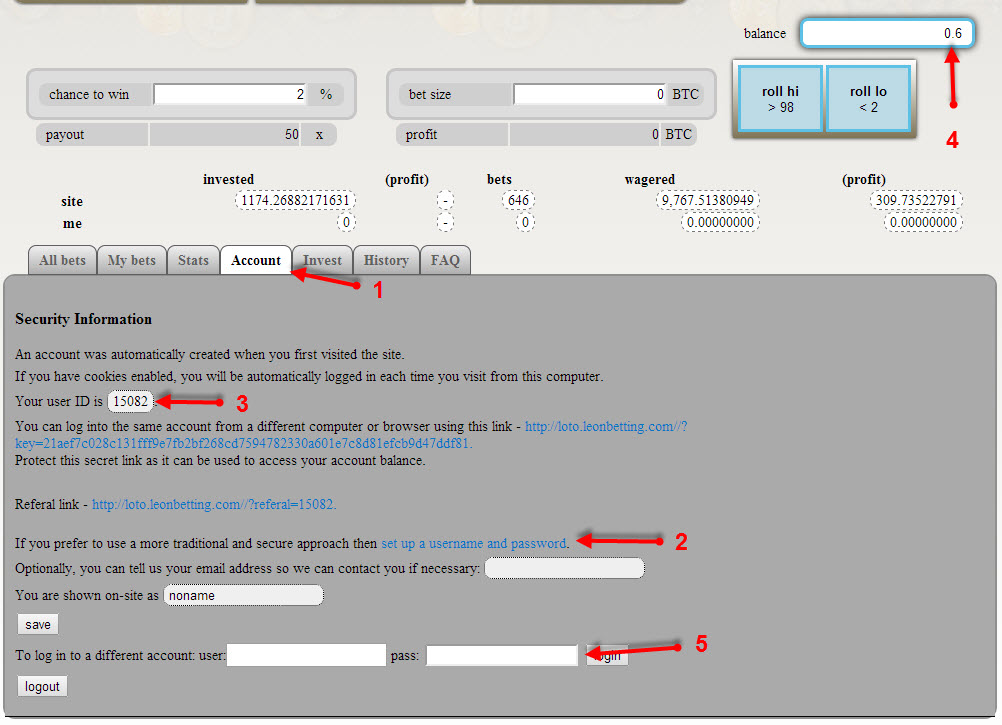The width and height of the screenshot is (1002, 725).
Task: Click the balance field
Action: coord(886,33)
